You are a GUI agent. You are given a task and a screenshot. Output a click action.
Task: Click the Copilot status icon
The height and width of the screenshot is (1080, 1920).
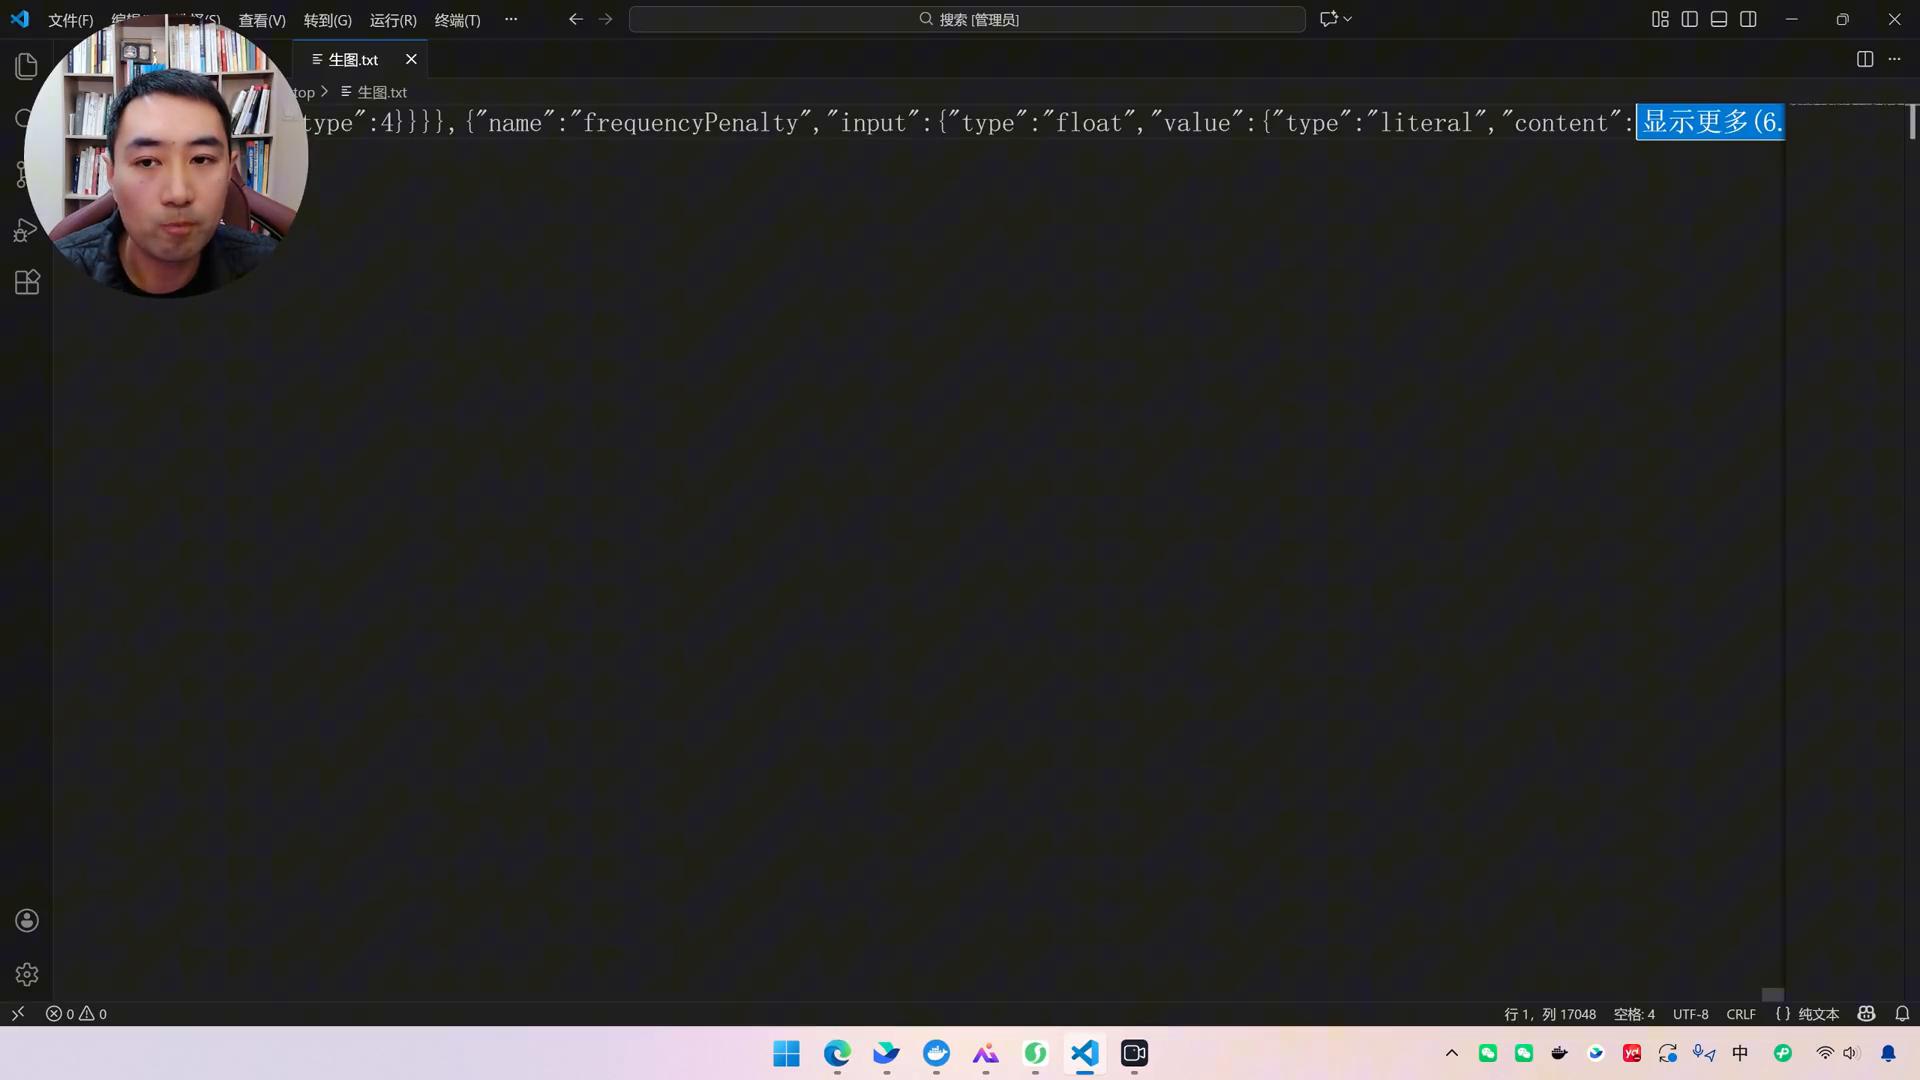1866,1013
